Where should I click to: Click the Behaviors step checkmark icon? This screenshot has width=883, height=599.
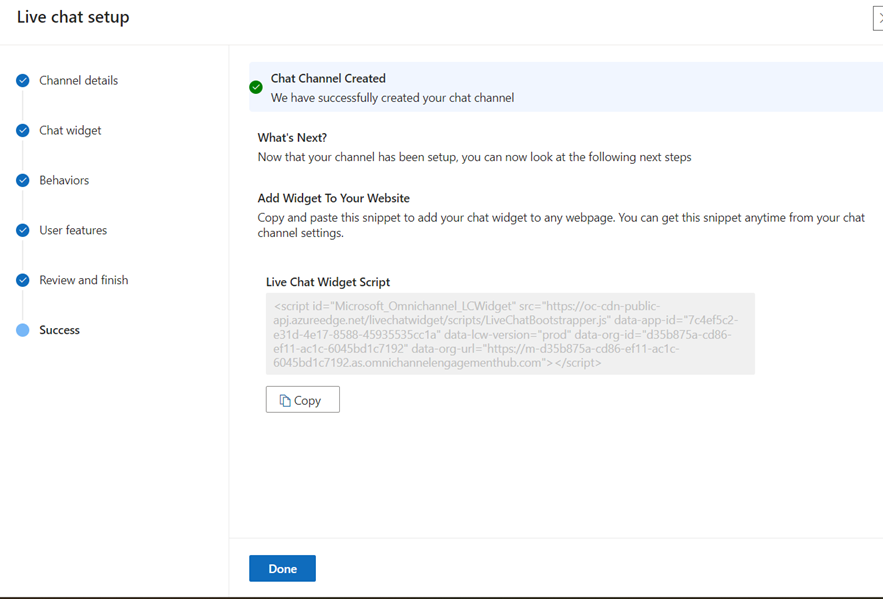[x=23, y=181]
